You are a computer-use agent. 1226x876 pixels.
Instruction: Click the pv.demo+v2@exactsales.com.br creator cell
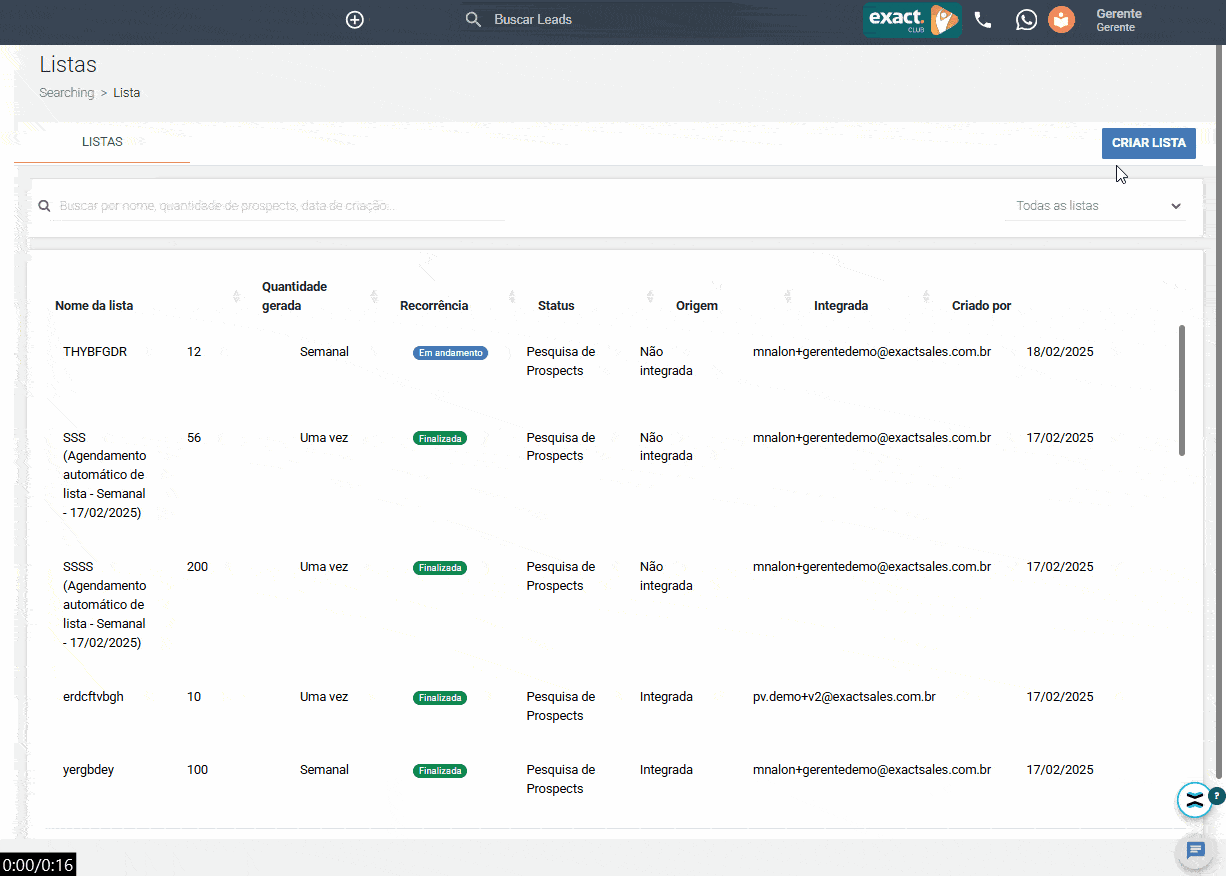(x=844, y=697)
